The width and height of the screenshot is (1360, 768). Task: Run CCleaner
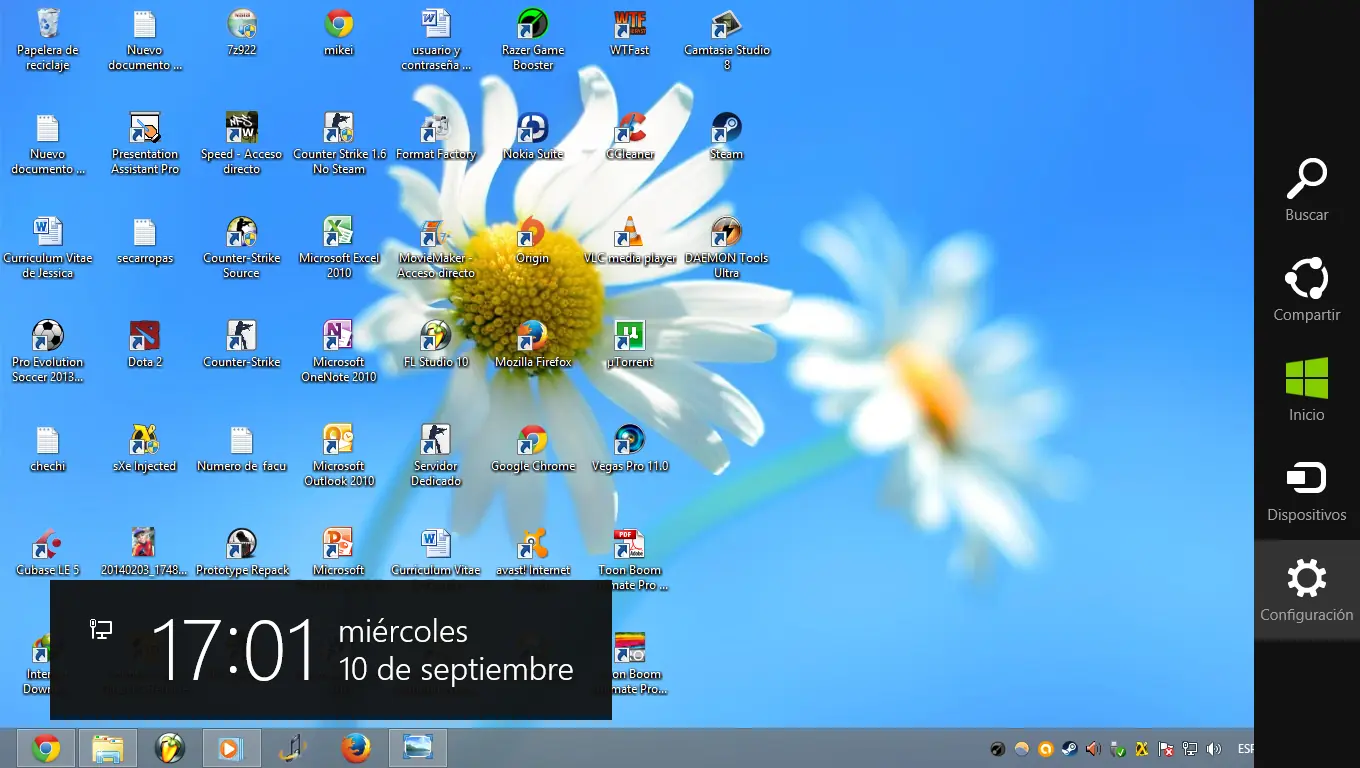[628, 129]
